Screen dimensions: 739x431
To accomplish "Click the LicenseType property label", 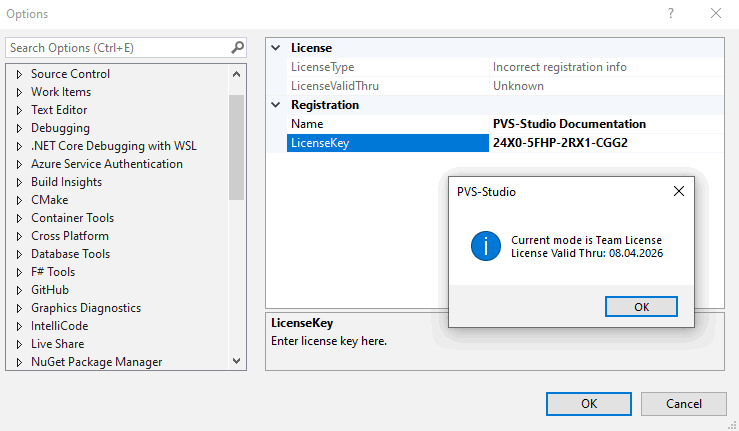I will (x=322, y=67).
